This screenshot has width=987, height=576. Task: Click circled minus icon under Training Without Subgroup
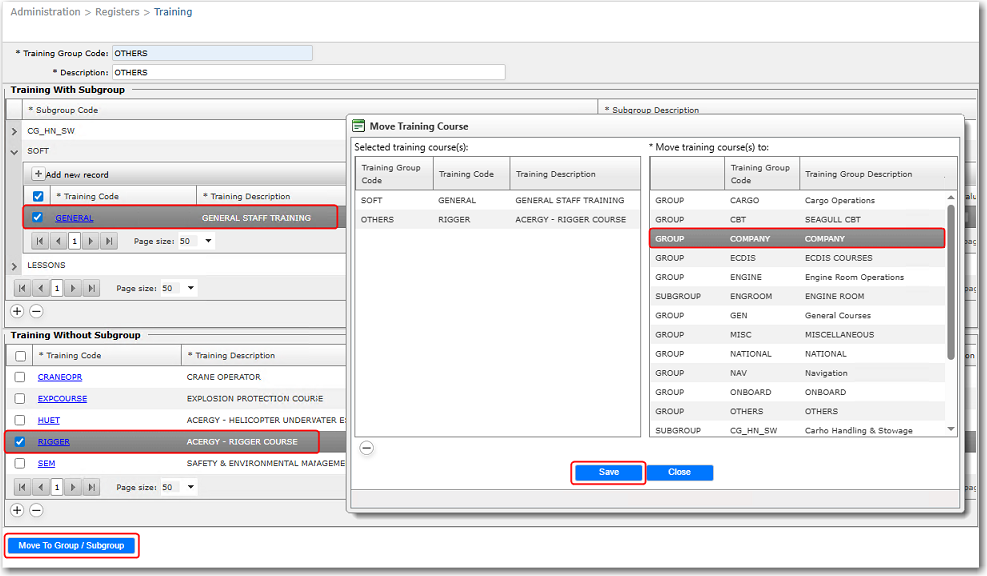[36, 510]
